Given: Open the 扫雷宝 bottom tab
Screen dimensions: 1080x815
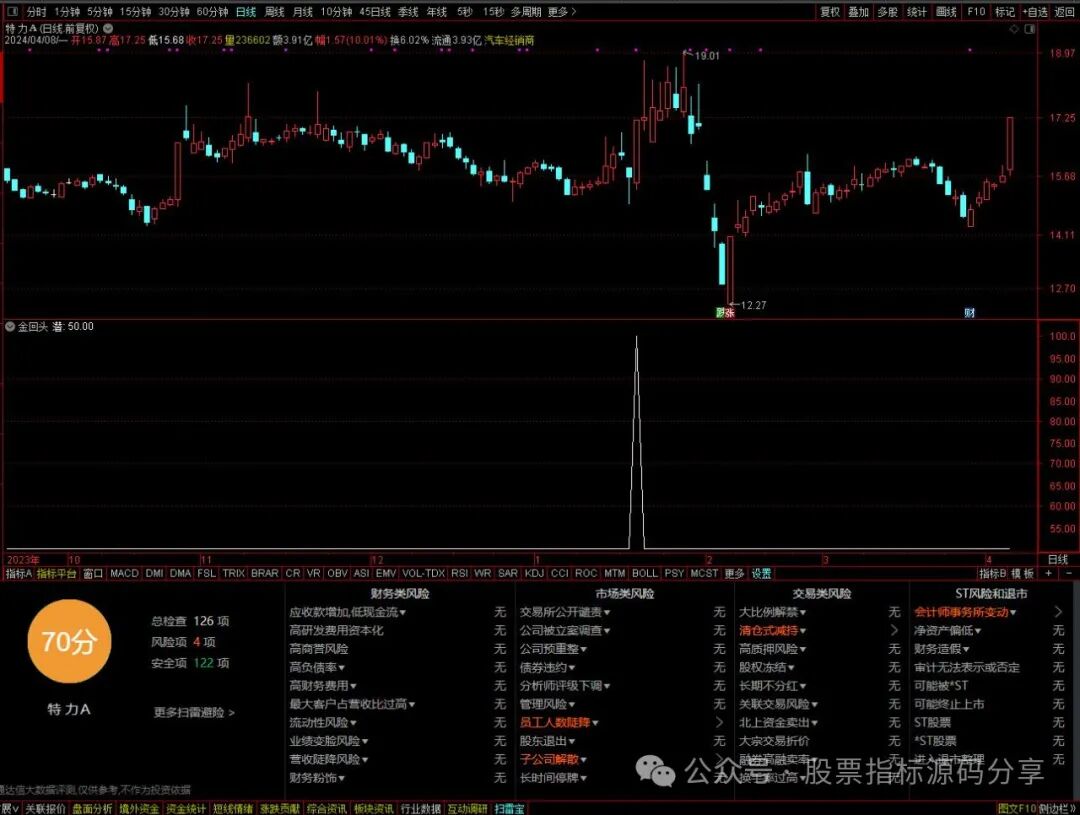Looking at the screenshot, I should tap(509, 809).
